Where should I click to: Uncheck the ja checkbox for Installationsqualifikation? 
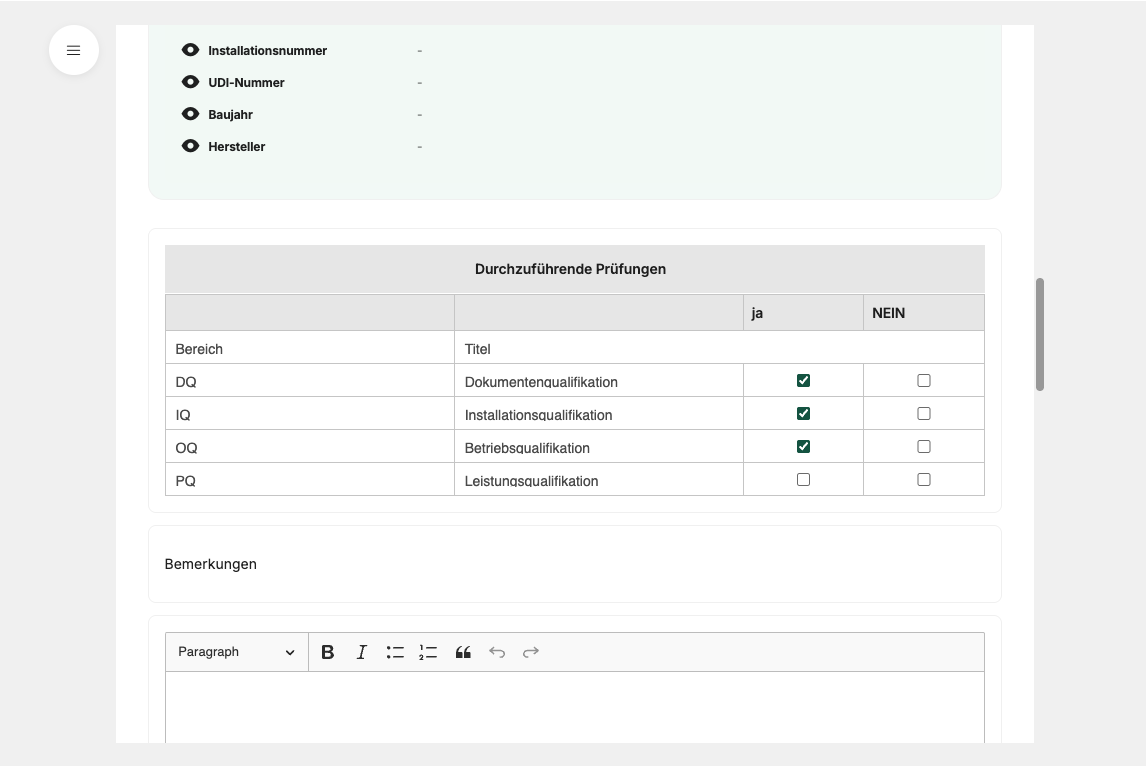(803, 414)
